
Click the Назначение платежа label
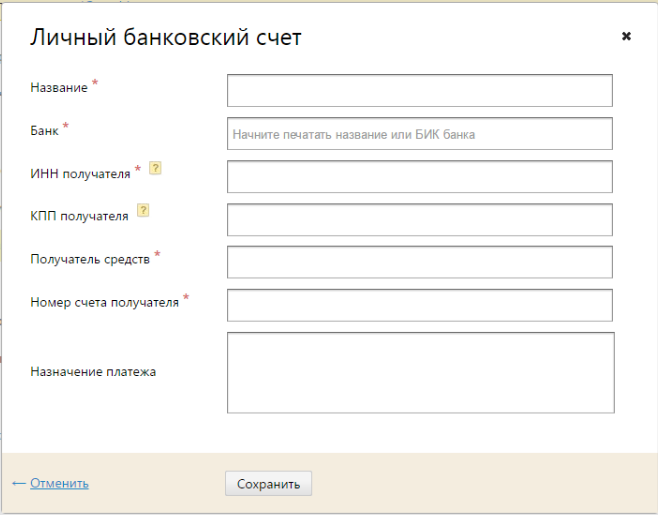click(93, 372)
